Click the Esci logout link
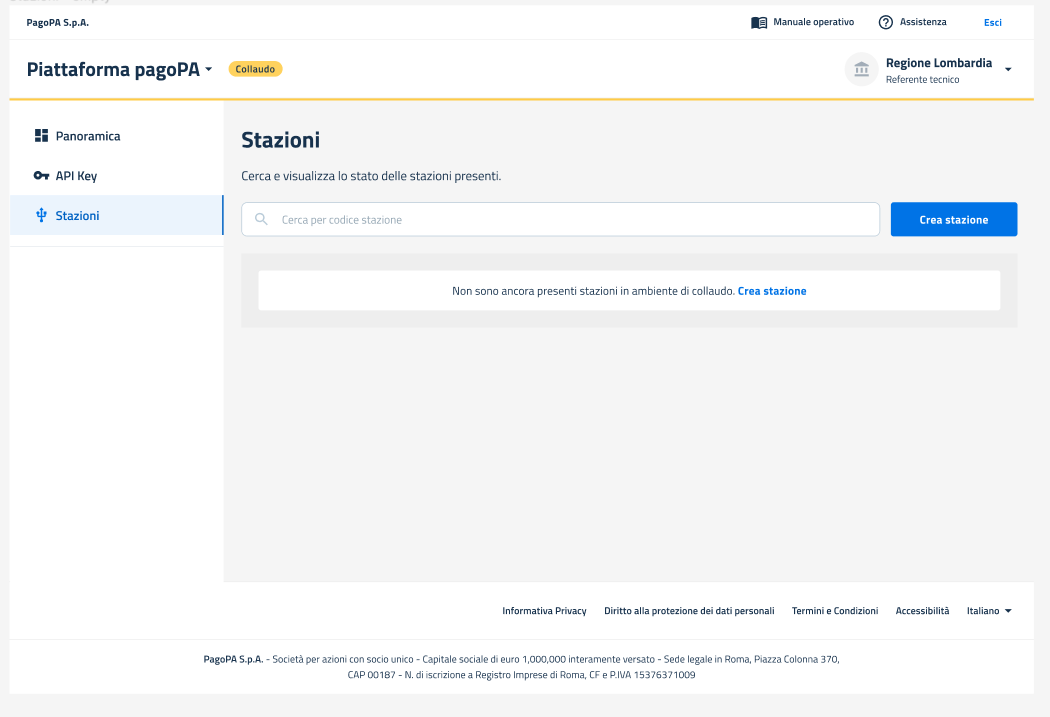The image size is (1050, 717). click(992, 22)
